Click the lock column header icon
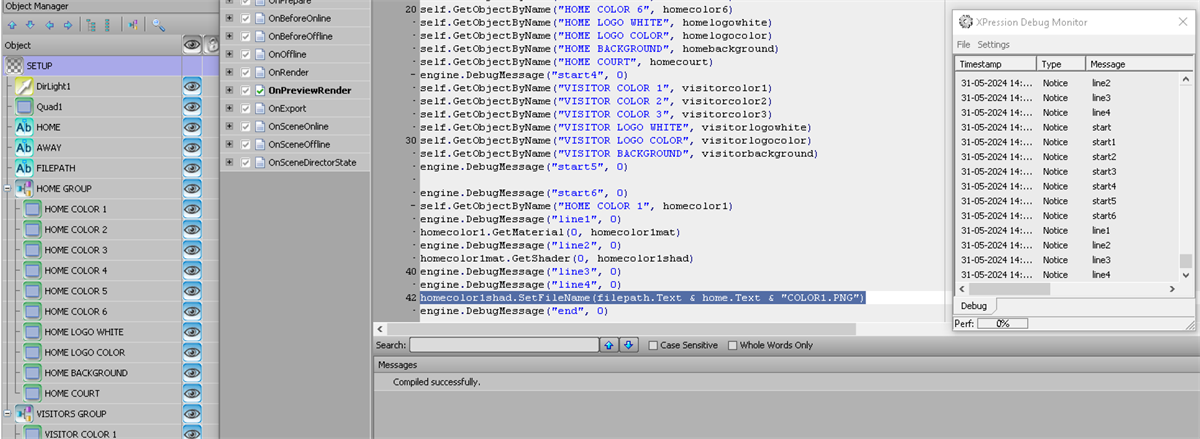Screen dimensions: 1200x439 [212, 45]
